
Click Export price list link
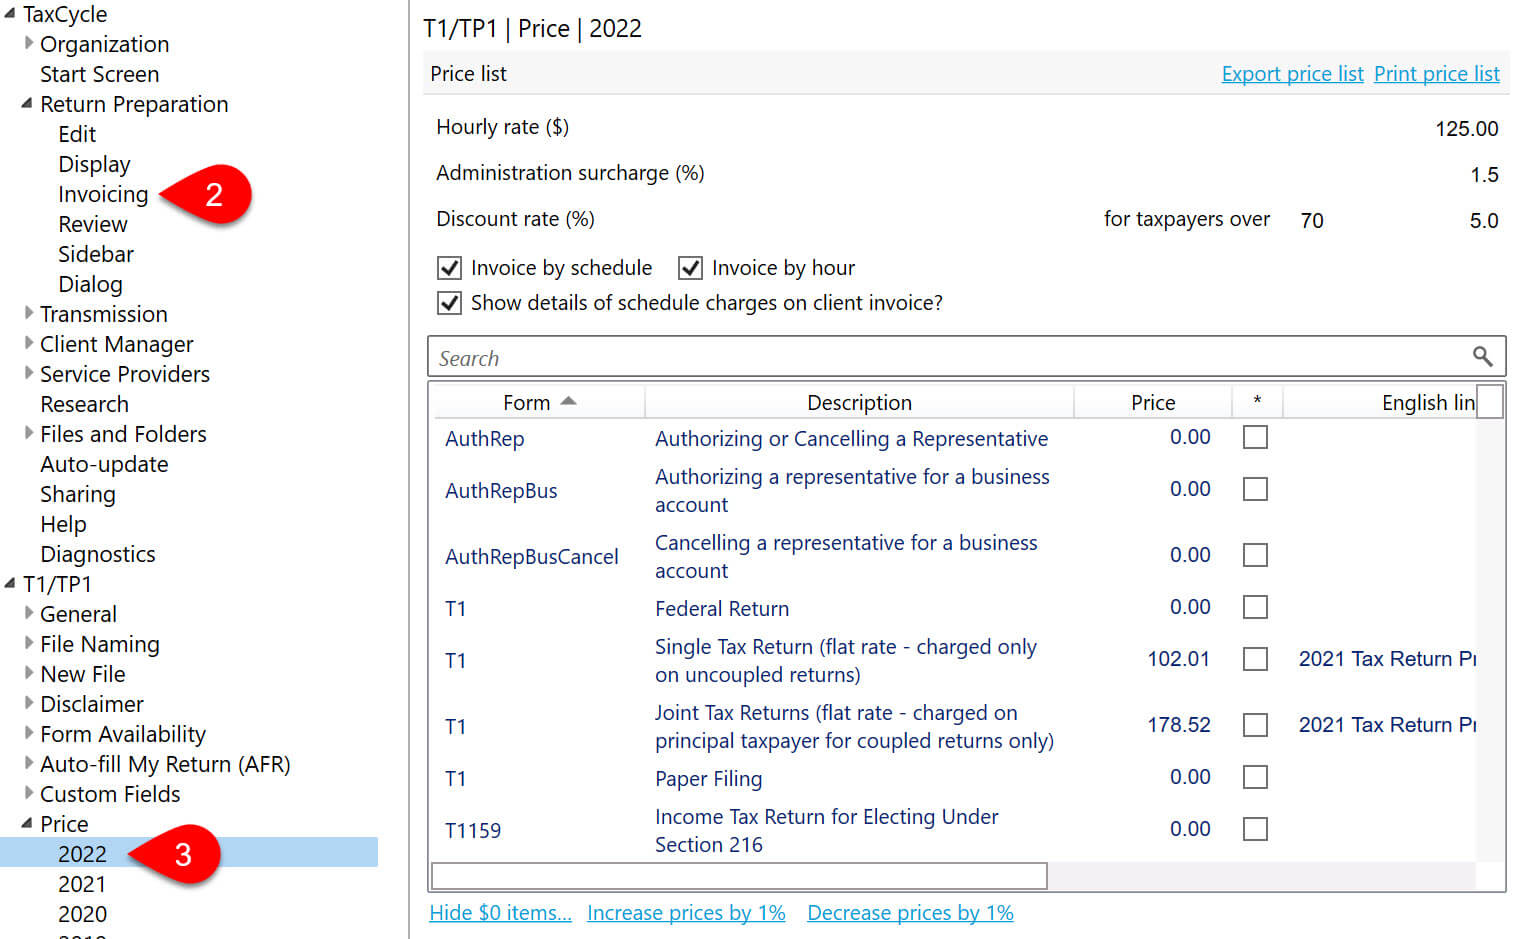tap(1292, 74)
